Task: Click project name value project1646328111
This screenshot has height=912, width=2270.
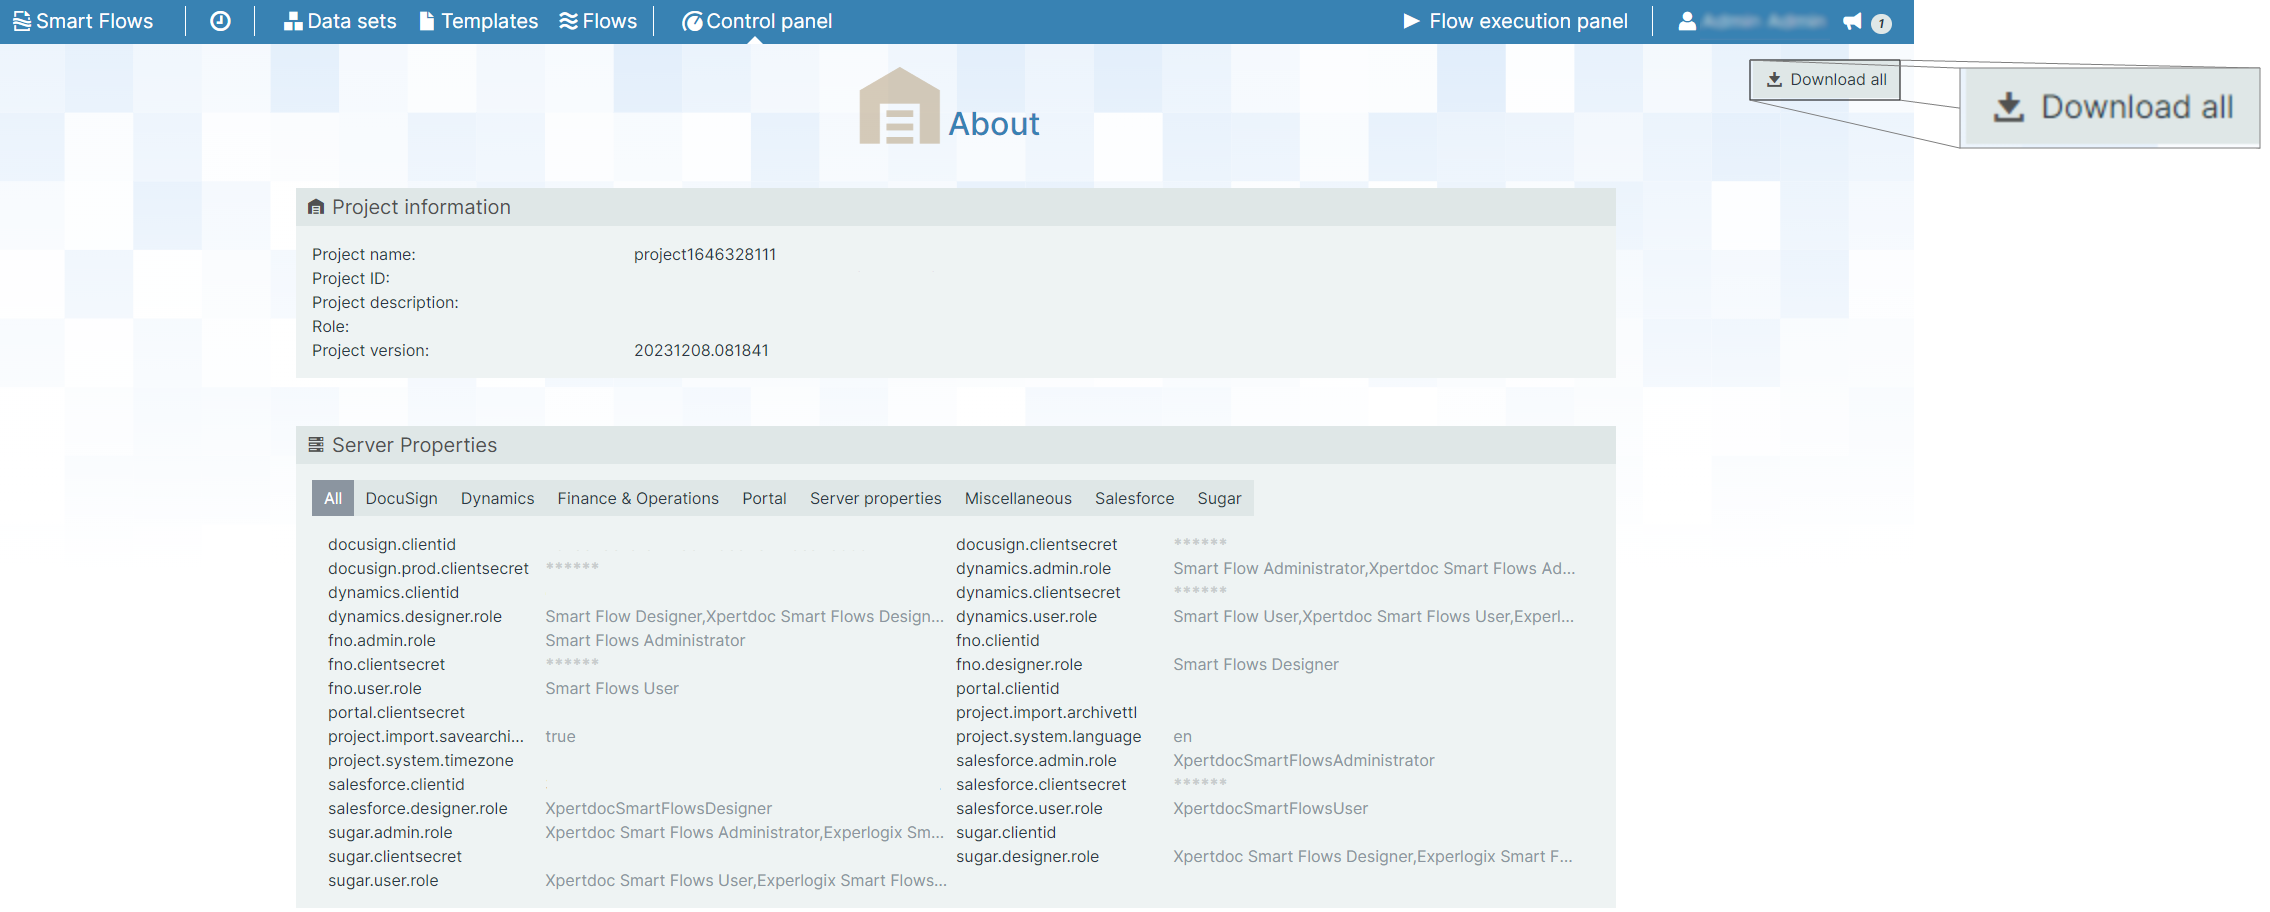Action: [705, 254]
